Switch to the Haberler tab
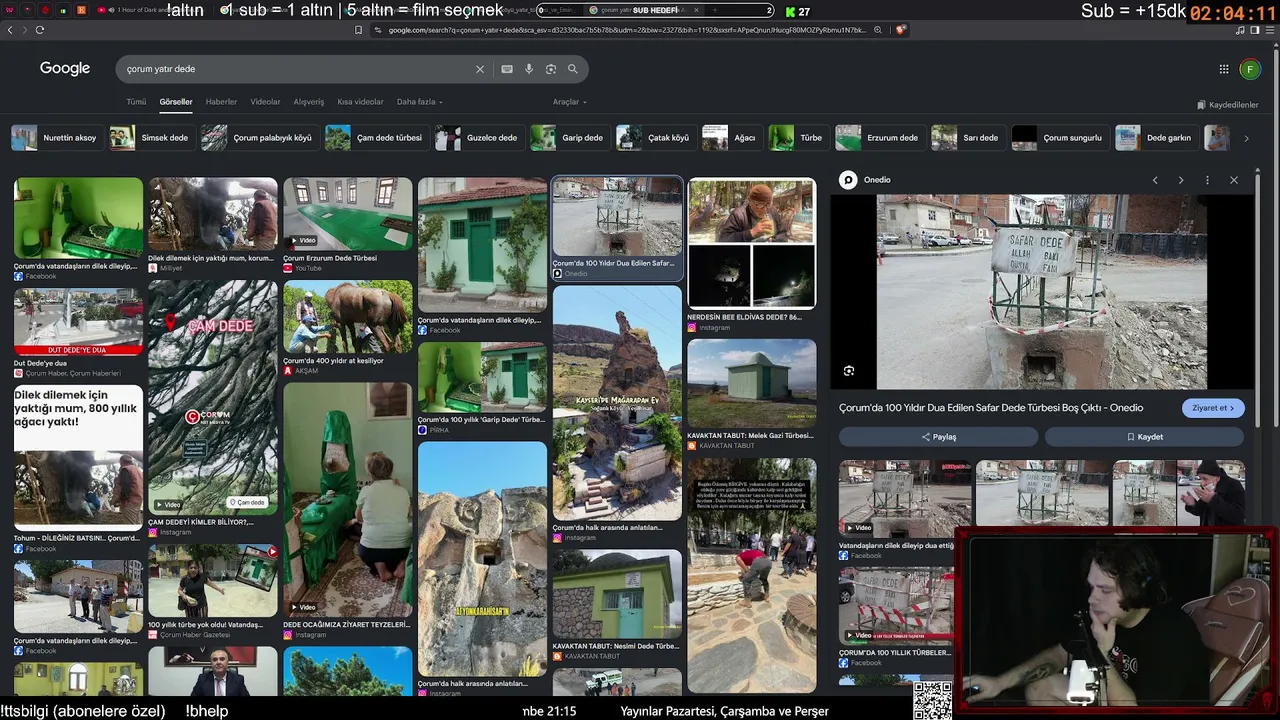Viewport: 1280px width, 720px height. [x=221, y=102]
